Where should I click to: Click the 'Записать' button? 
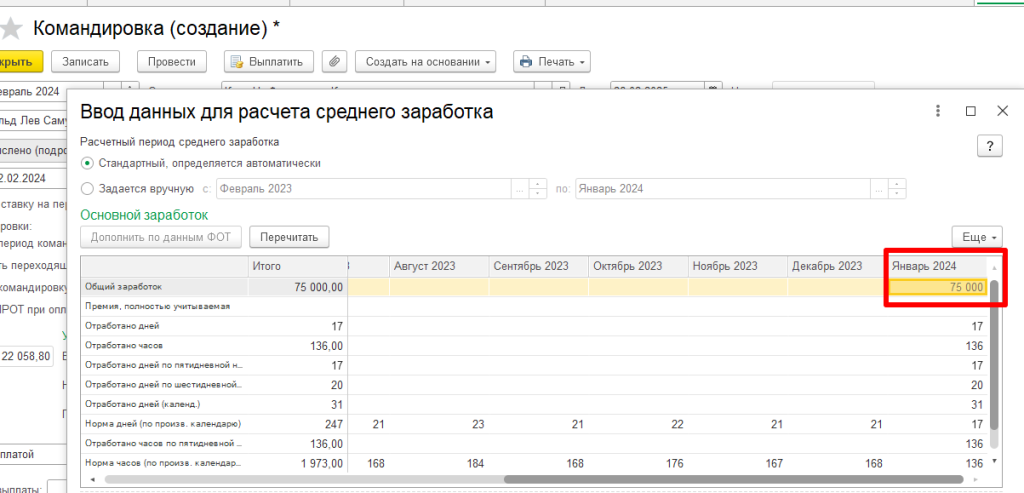coord(85,62)
